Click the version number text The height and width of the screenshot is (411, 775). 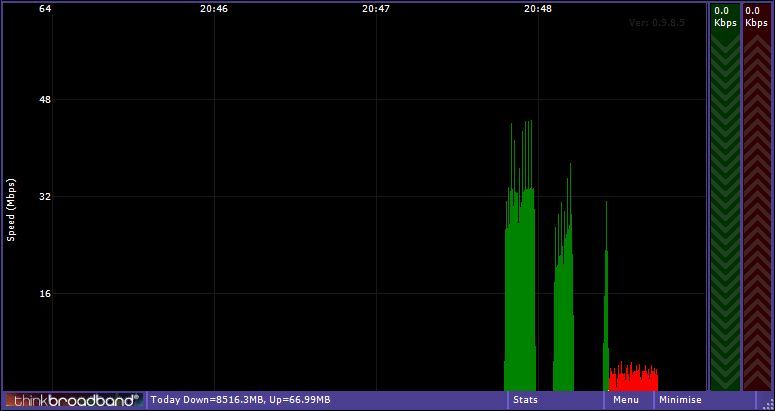tap(657, 23)
